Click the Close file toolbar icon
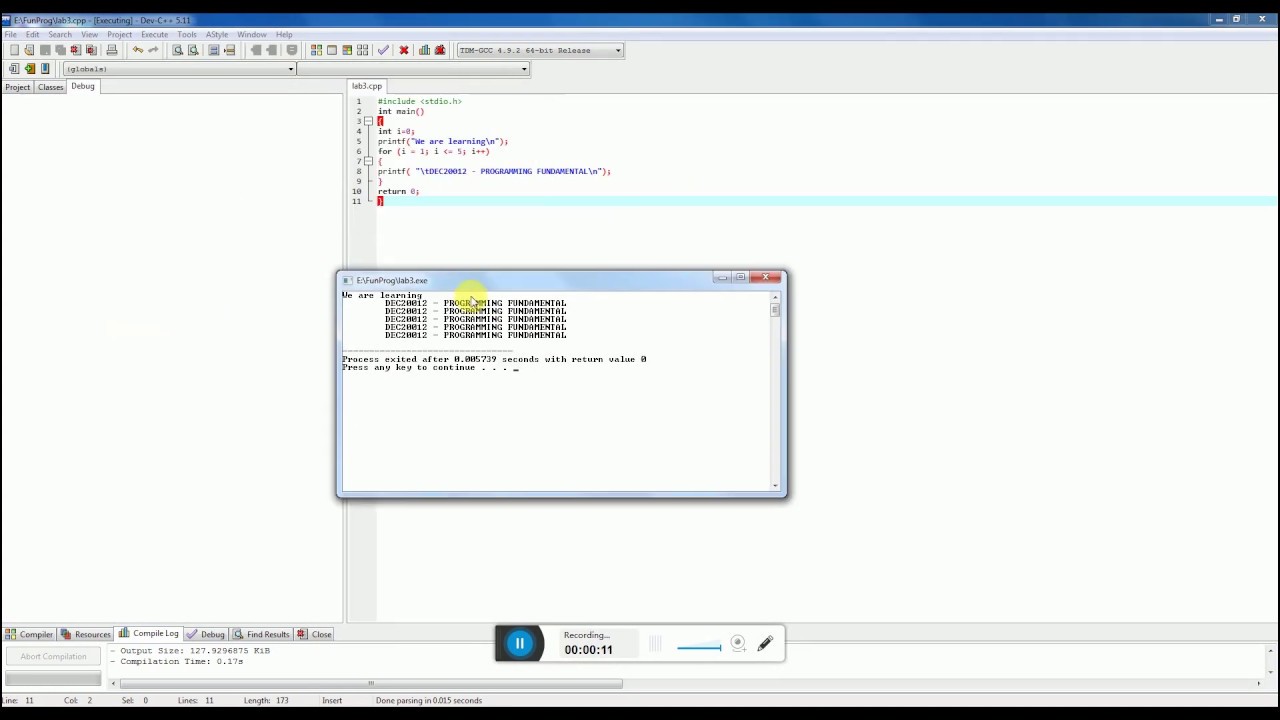Viewport: 1280px width, 720px height. pyautogui.click(x=75, y=50)
